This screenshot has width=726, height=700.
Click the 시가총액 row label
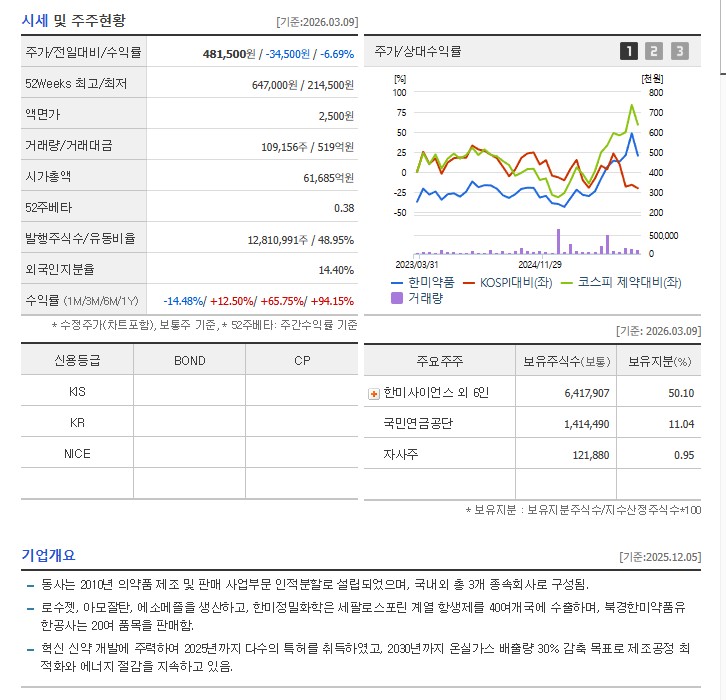pyautogui.click(x=48, y=176)
